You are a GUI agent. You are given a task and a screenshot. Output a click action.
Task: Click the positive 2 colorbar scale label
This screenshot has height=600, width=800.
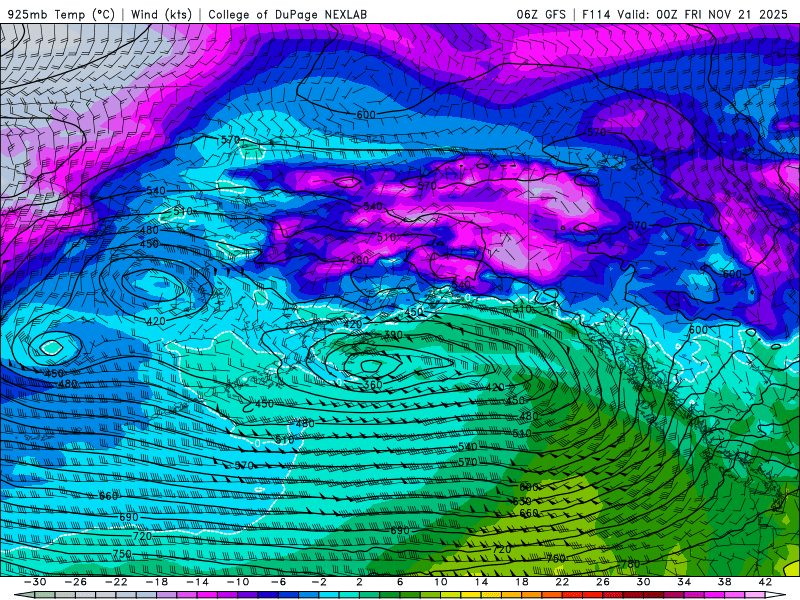click(359, 582)
